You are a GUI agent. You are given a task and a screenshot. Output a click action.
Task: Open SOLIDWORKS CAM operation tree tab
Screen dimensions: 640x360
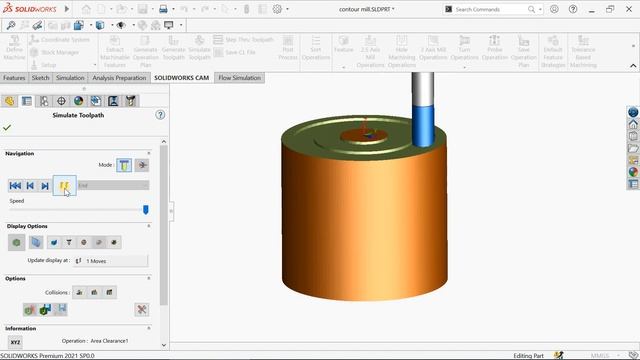pos(113,101)
